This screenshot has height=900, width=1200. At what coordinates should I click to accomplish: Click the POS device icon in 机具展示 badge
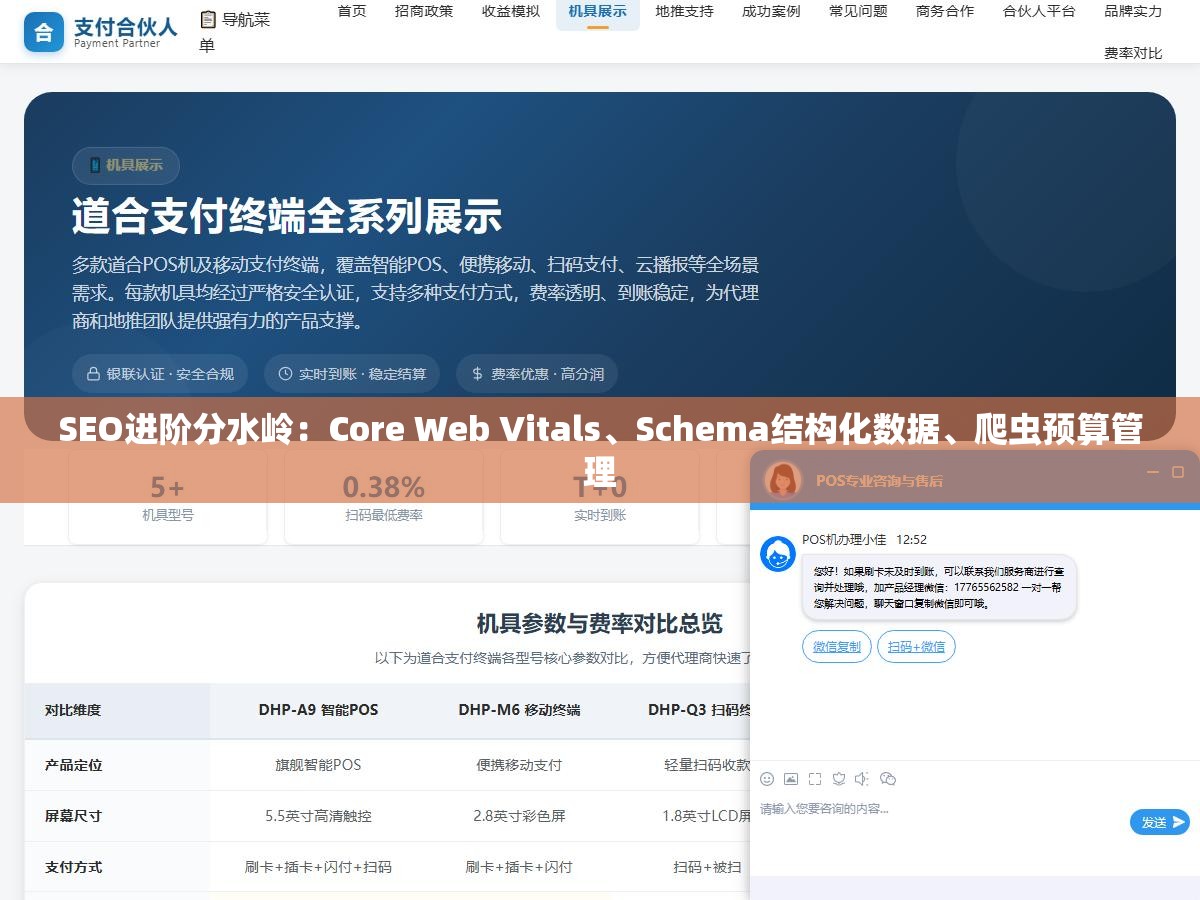pos(96,165)
